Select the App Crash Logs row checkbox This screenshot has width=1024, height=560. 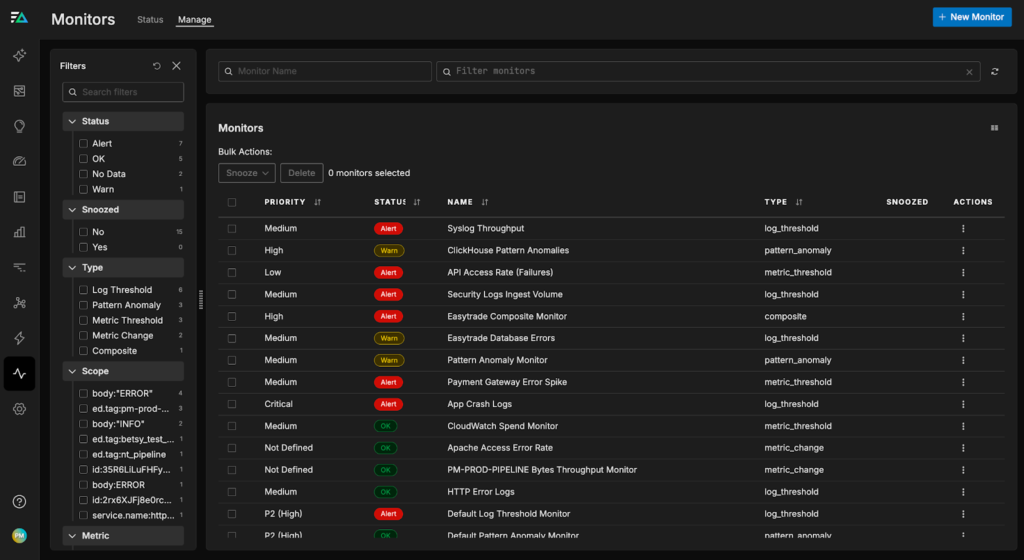tap(232, 404)
